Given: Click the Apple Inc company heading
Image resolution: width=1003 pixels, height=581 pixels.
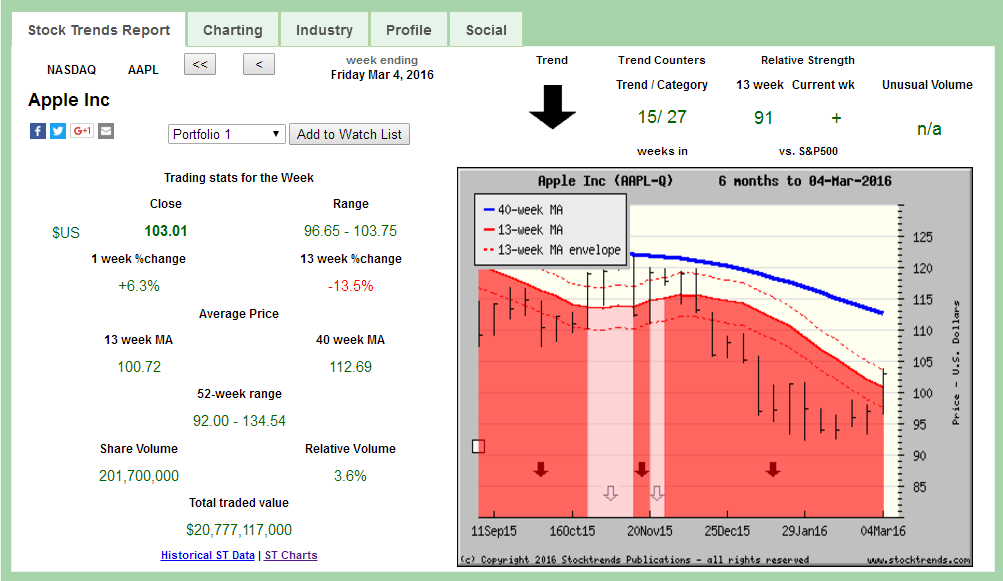Looking at the screenshot, I should [69, 100].
